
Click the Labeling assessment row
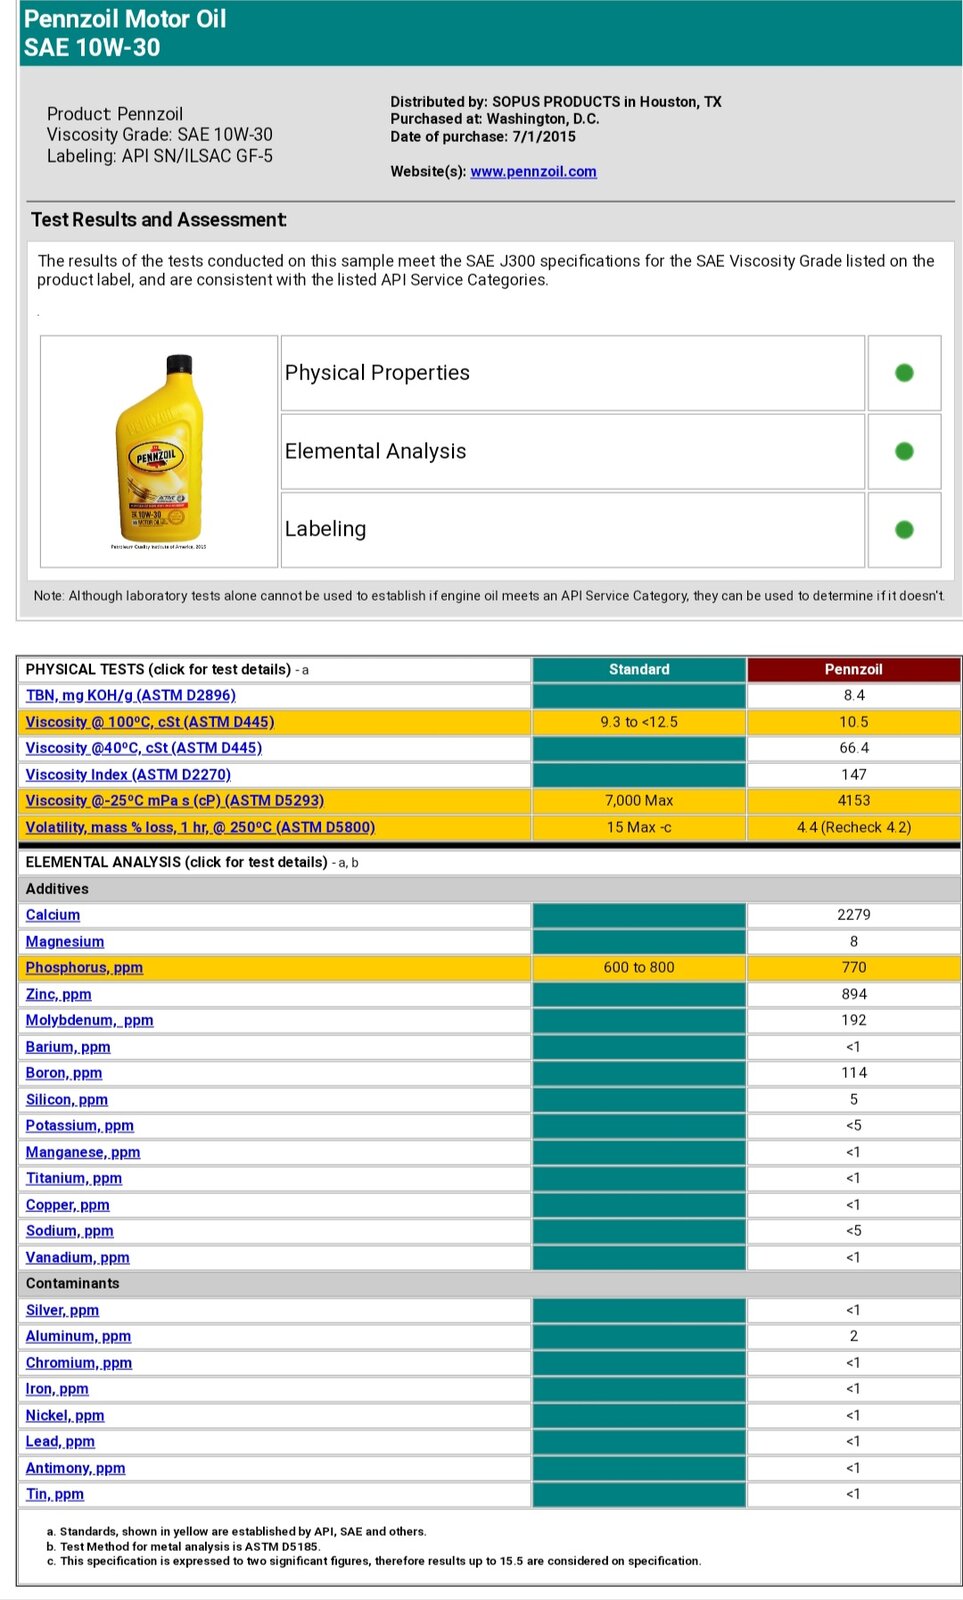click(x=572, y=529)
